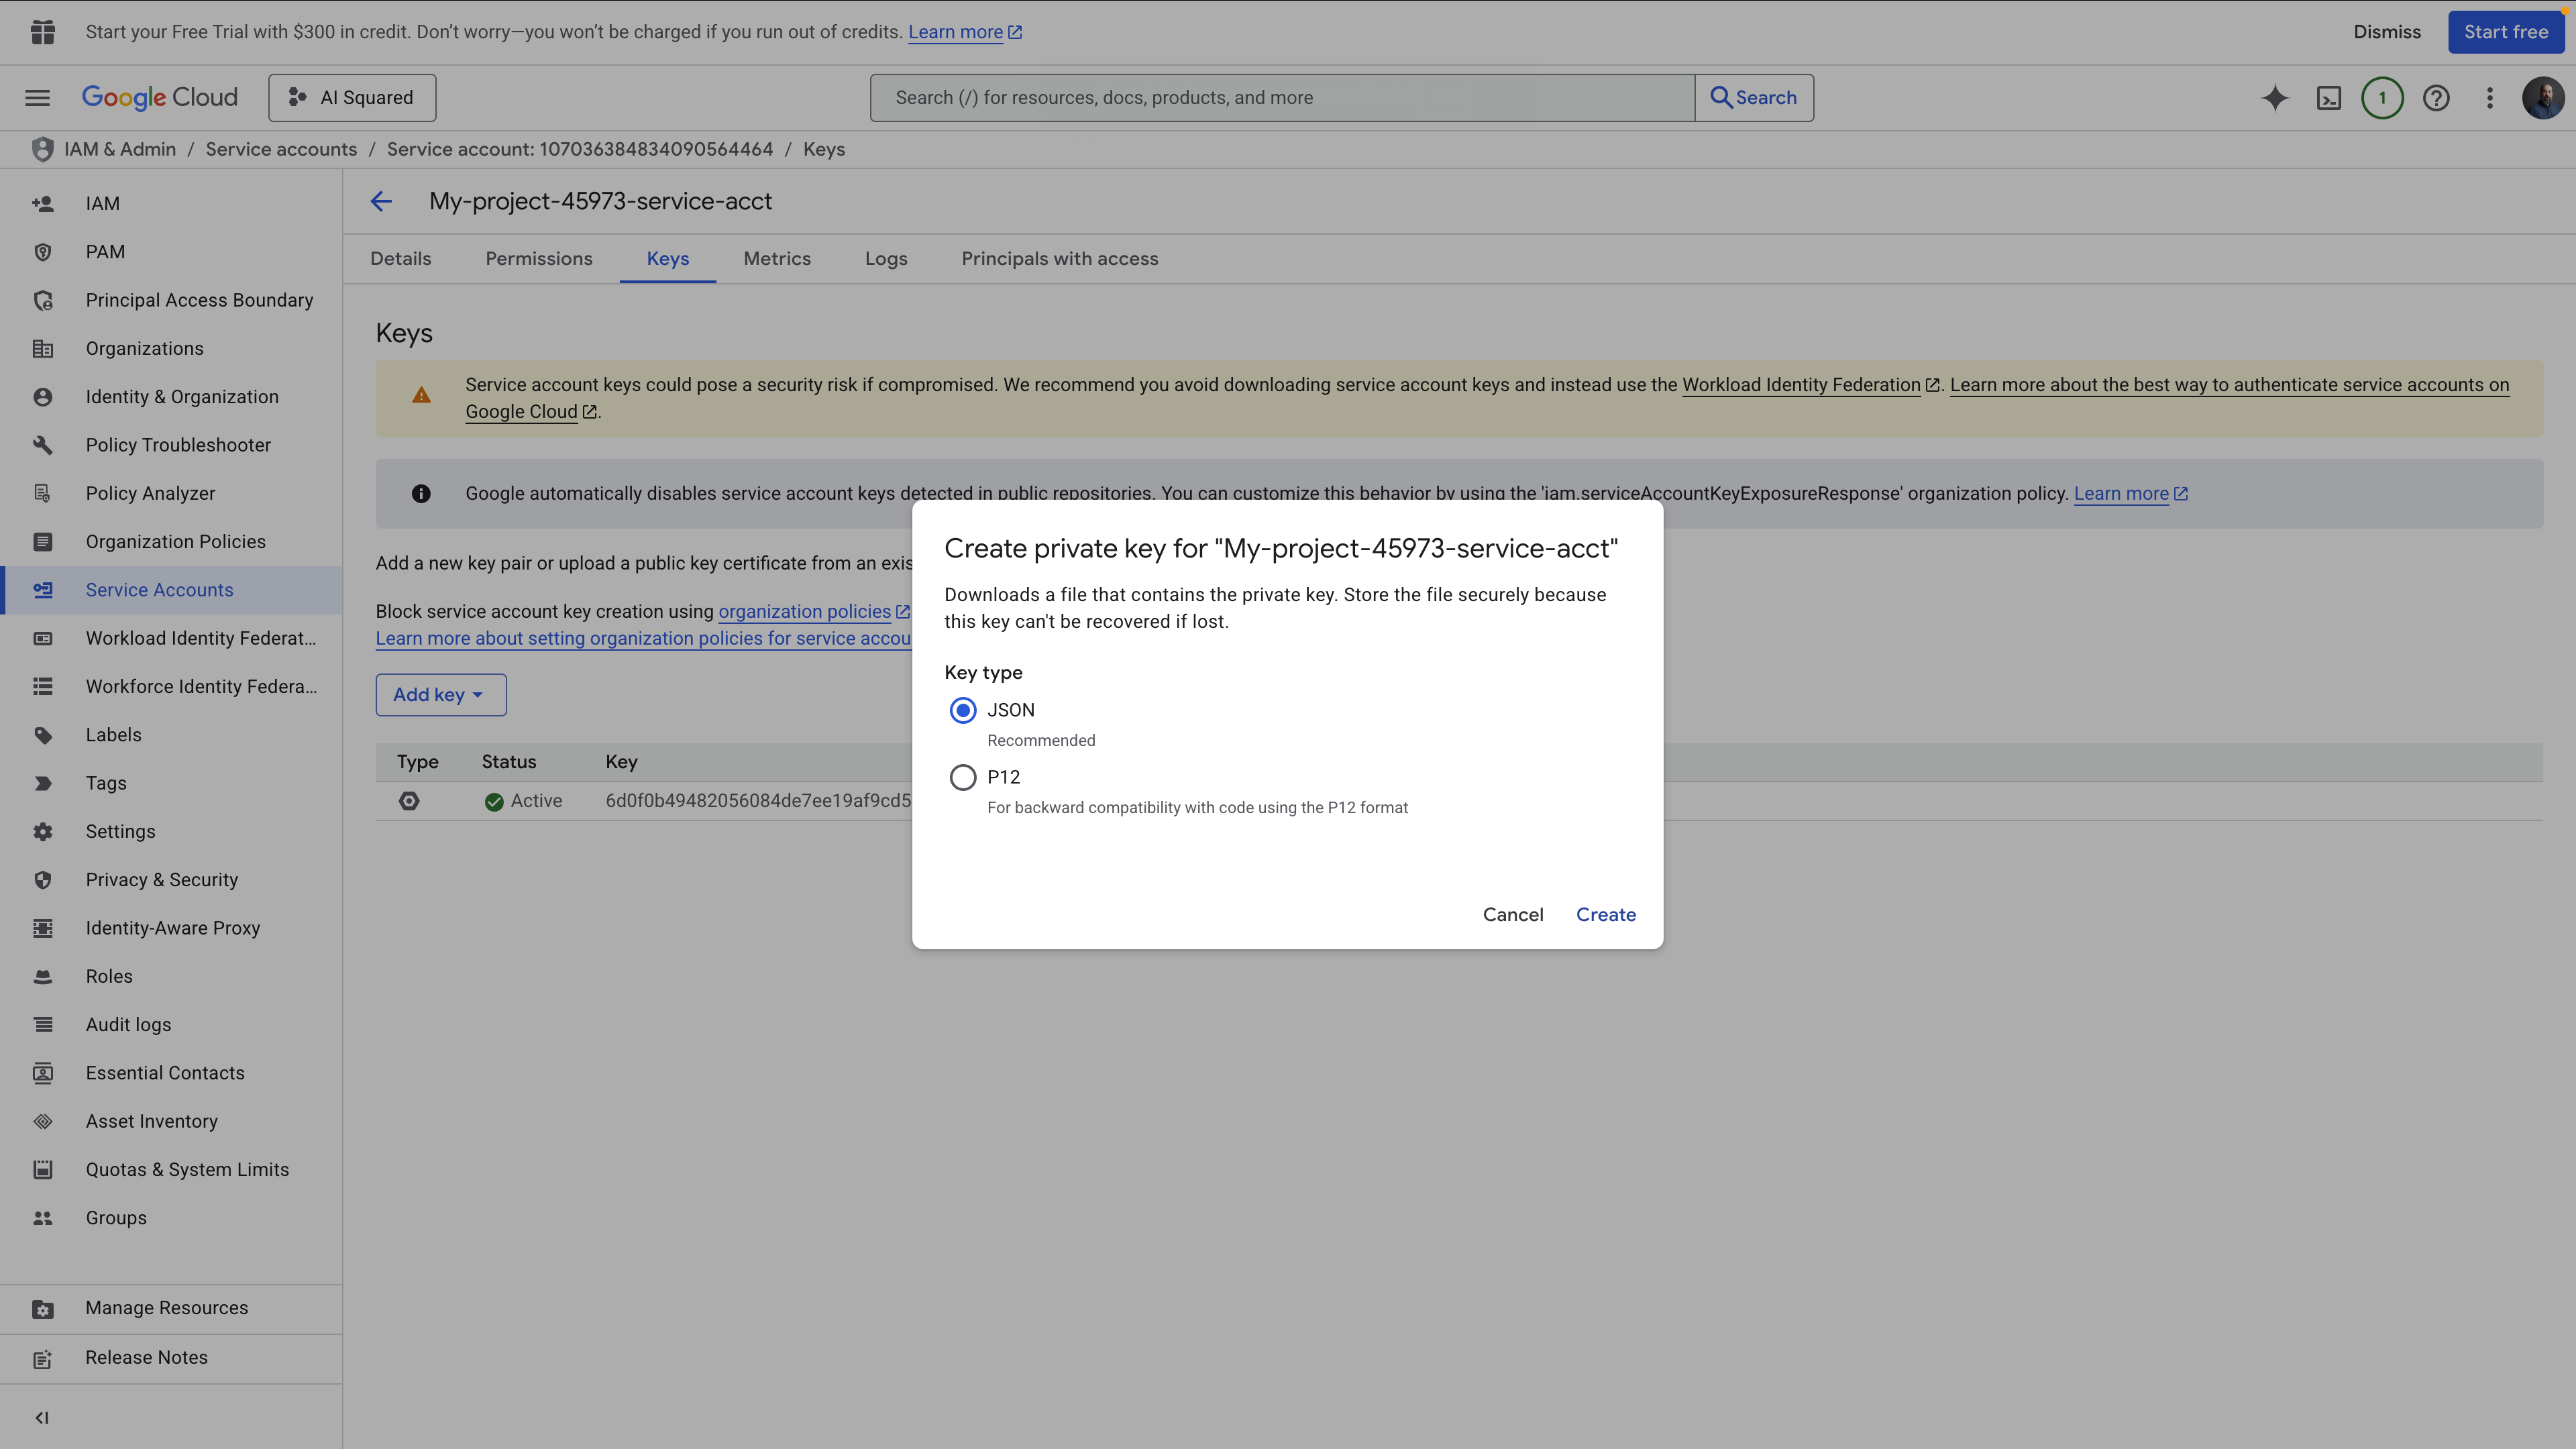Click the Asset Inventory diamond icon
This screenshot has height=1449, width=2576.
[43, 1121]
